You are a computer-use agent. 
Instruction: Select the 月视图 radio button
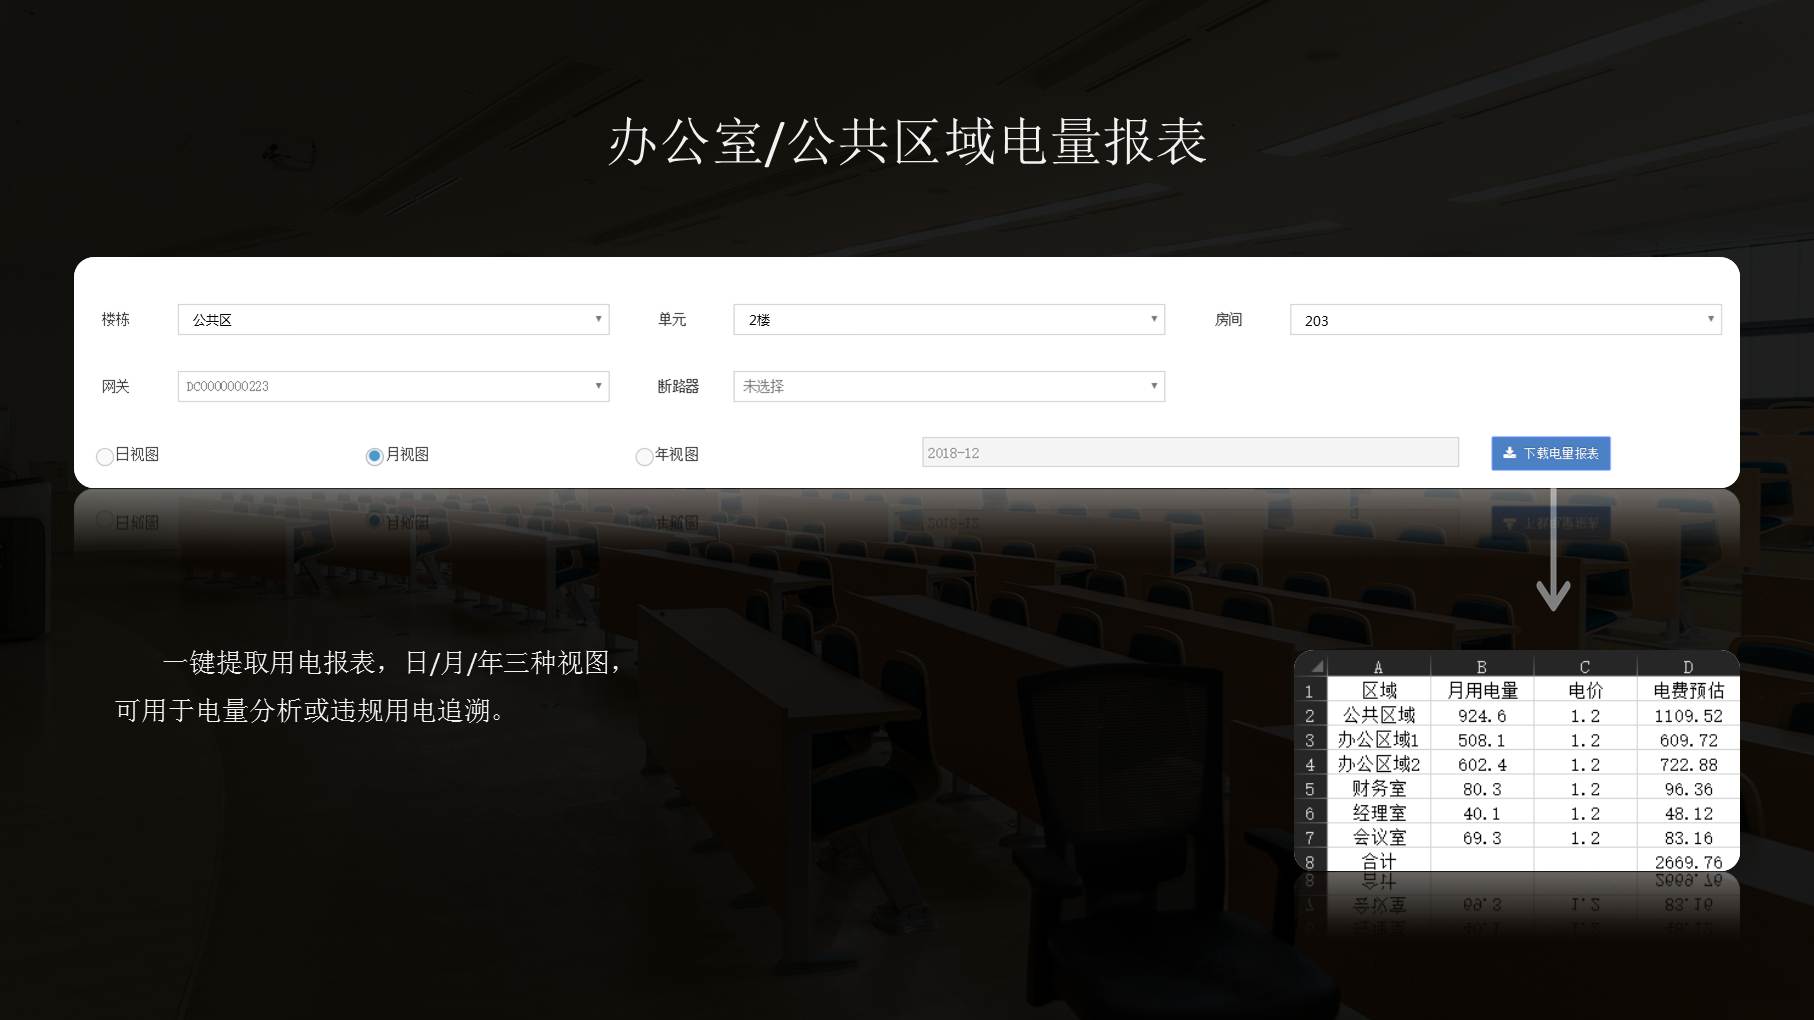374,456
